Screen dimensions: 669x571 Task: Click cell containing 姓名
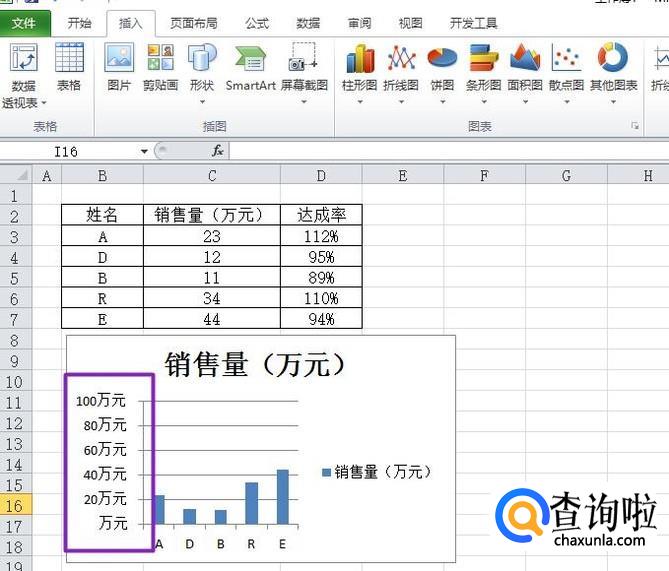[x=102, y=215]
